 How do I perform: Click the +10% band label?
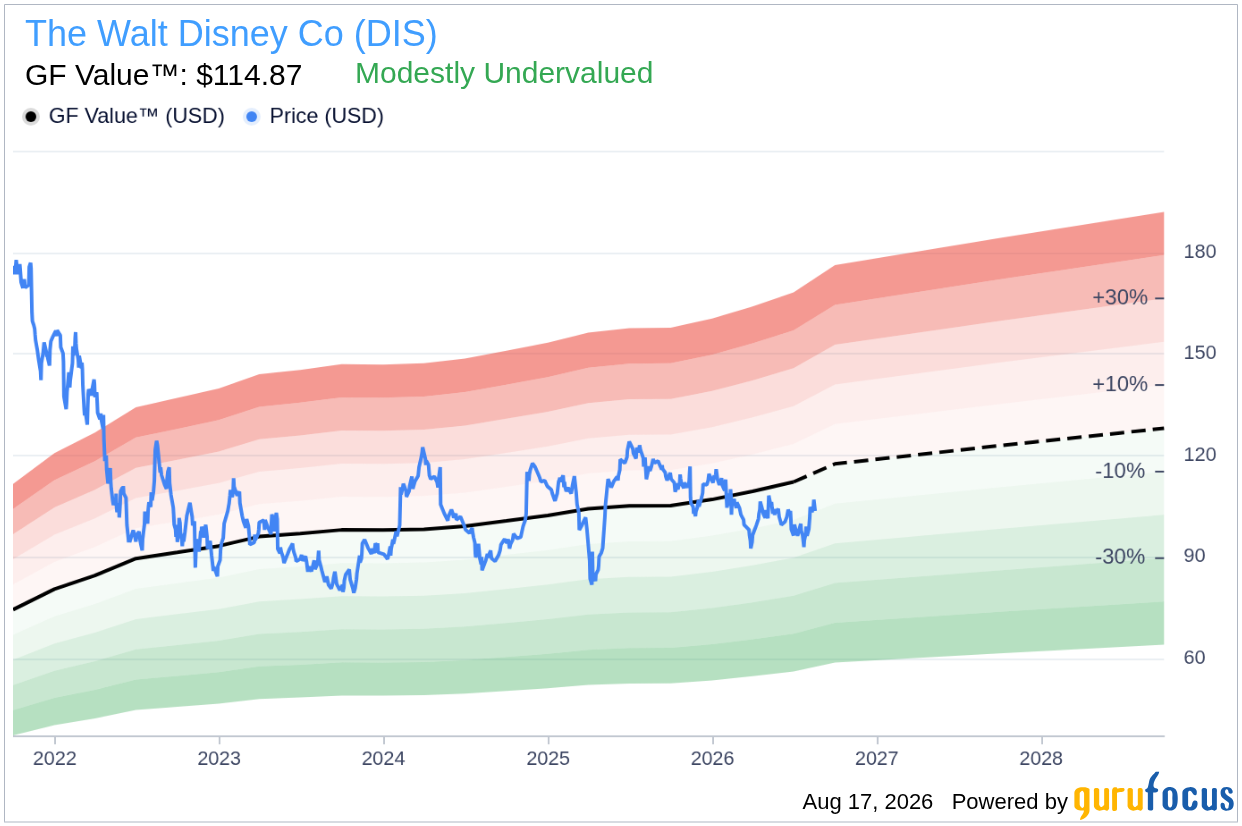[1120, 384]
